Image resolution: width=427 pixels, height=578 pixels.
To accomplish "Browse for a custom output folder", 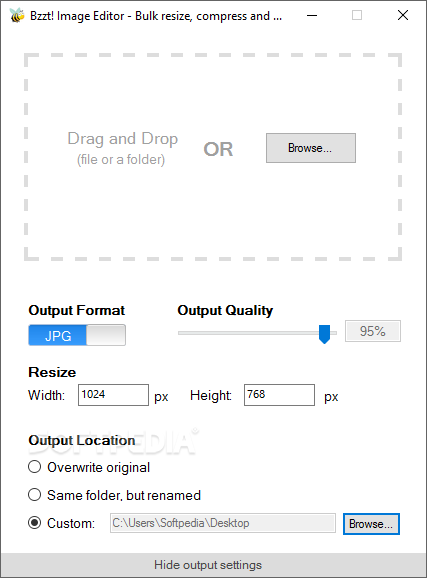I will tap(371, 523).
